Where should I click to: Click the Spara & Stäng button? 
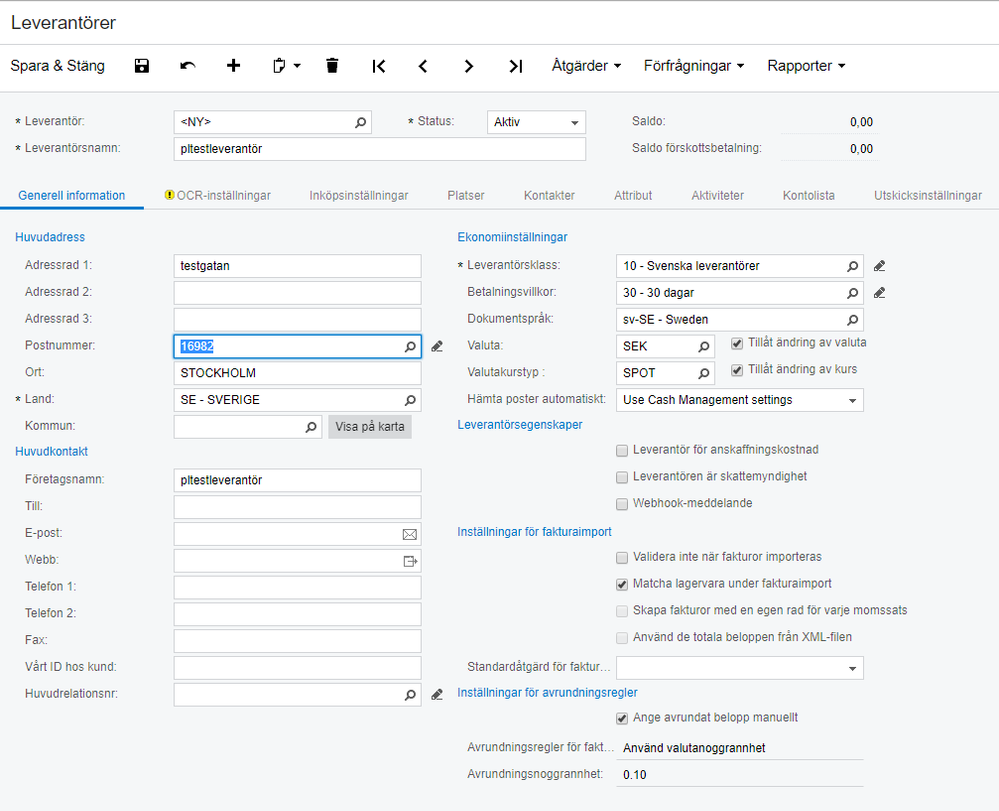coord(58,66)
